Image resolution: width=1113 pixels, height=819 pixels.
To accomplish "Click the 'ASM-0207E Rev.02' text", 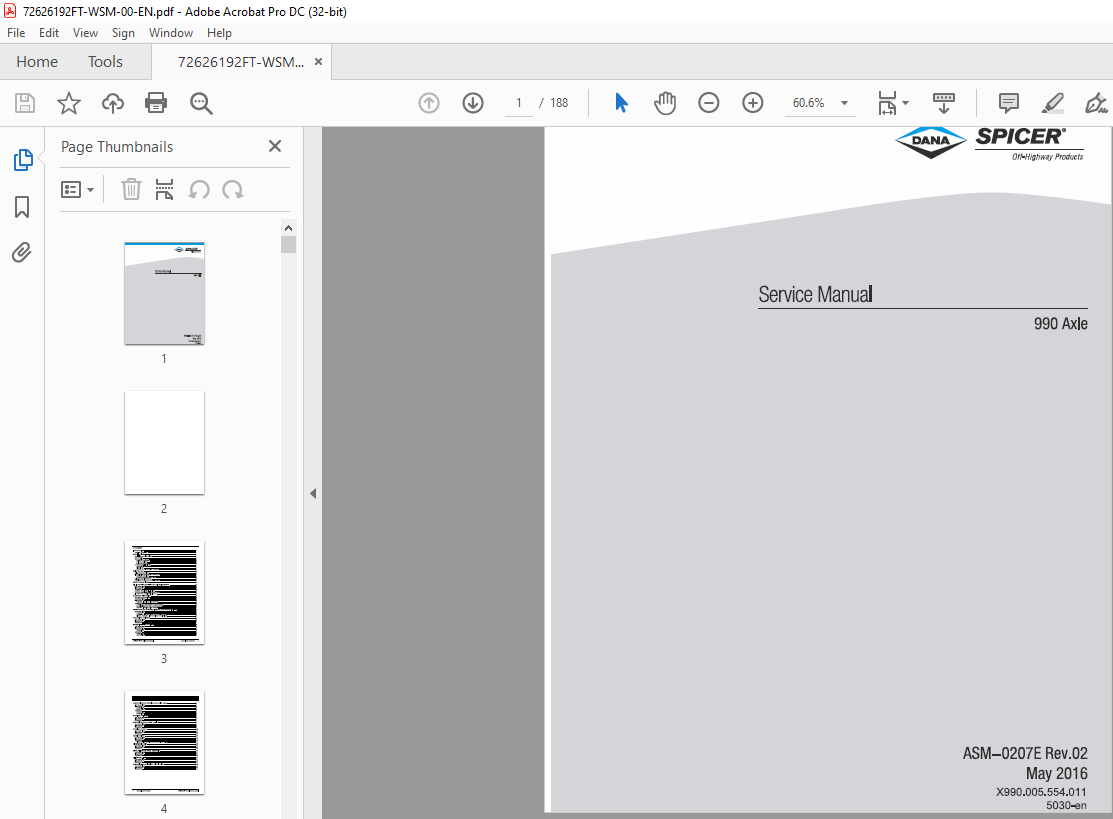I will 1025,753.
